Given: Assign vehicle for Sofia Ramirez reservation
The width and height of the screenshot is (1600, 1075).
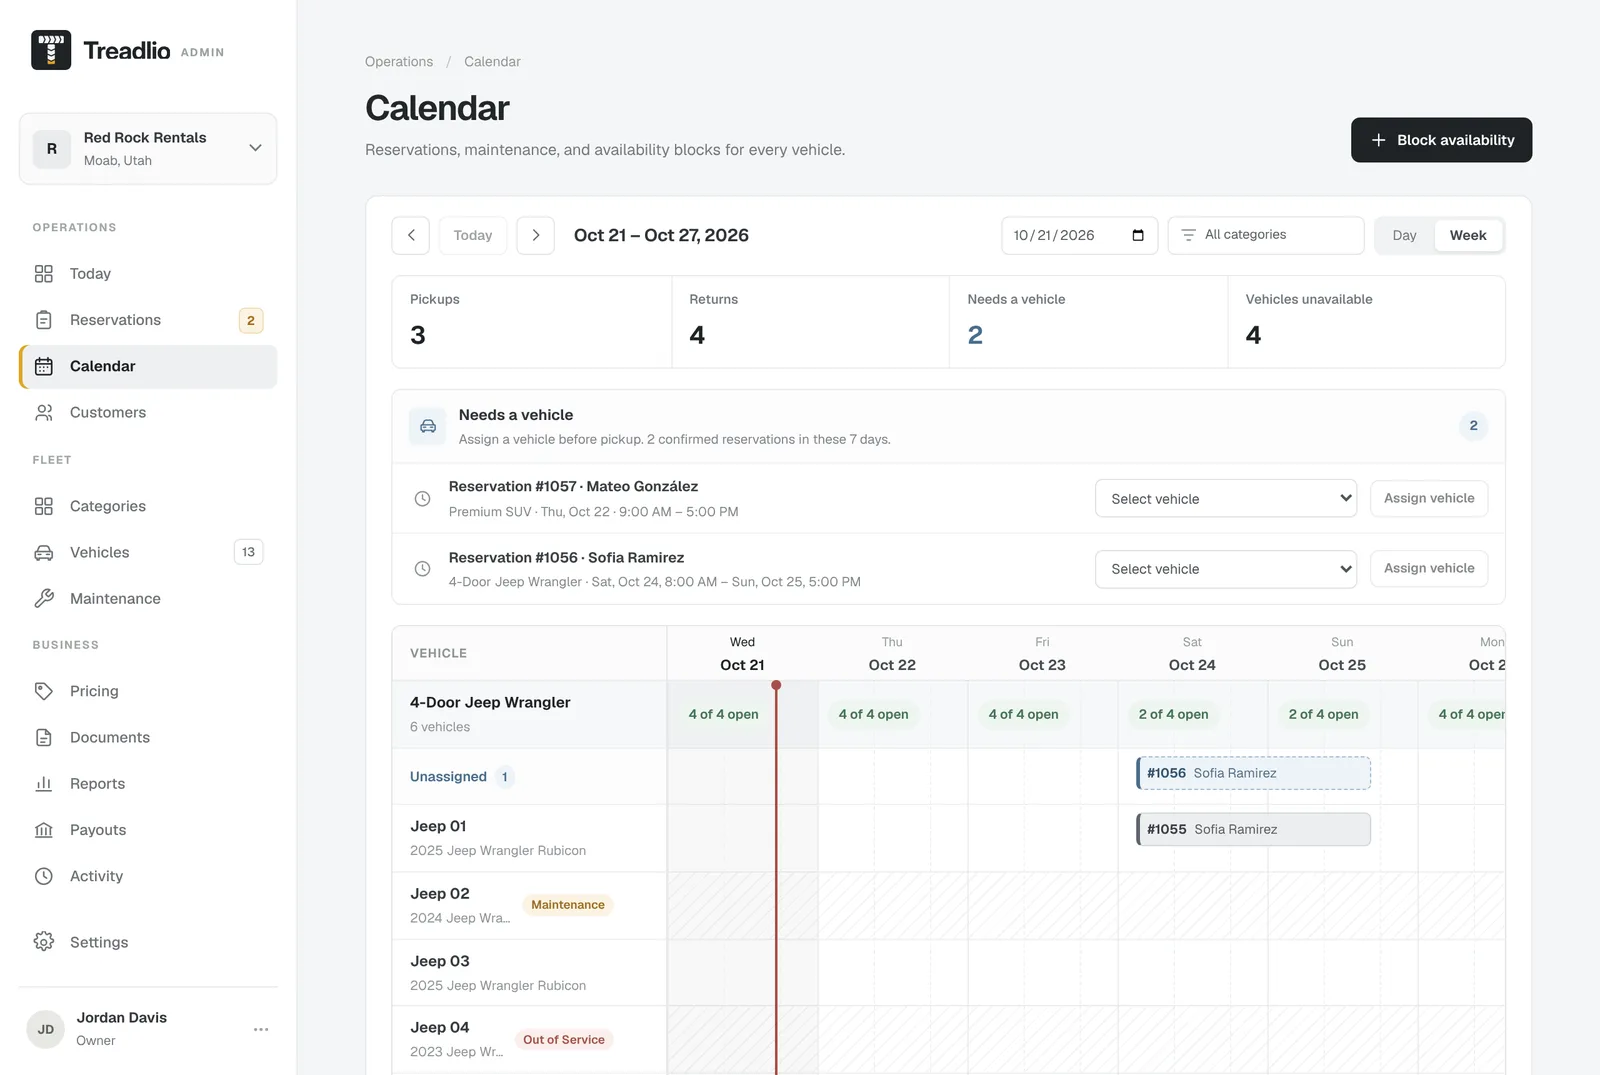Looking at the screenshot, I should (1429, 568).
